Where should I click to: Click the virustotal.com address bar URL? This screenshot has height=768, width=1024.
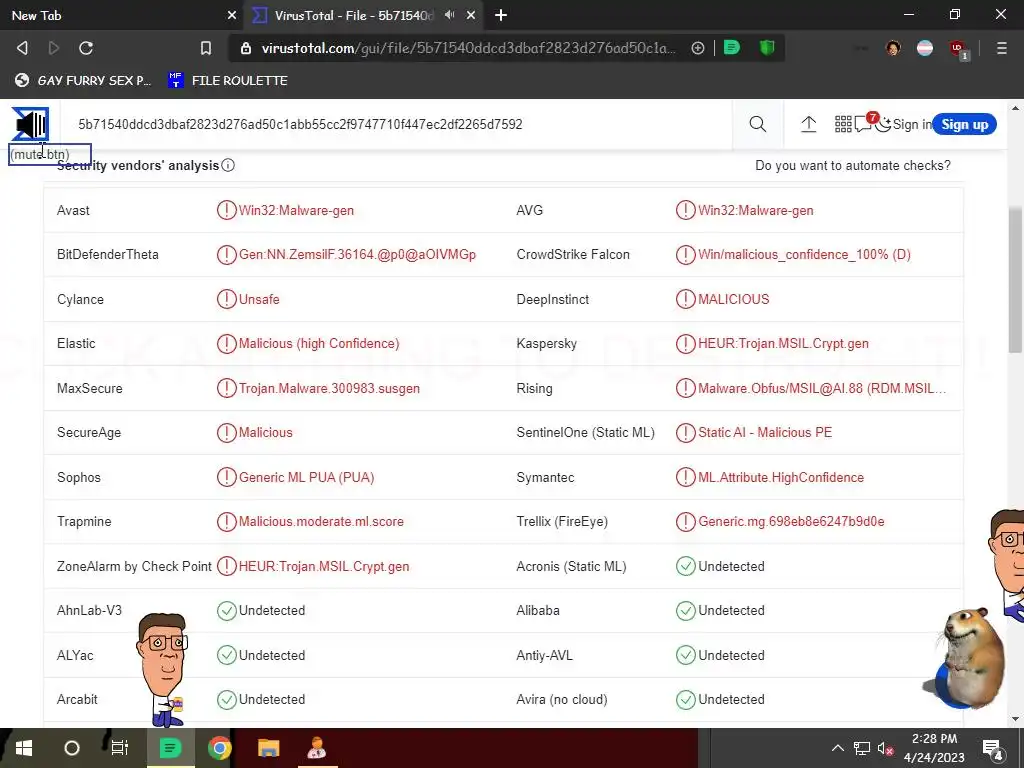[x=468, y=48]
